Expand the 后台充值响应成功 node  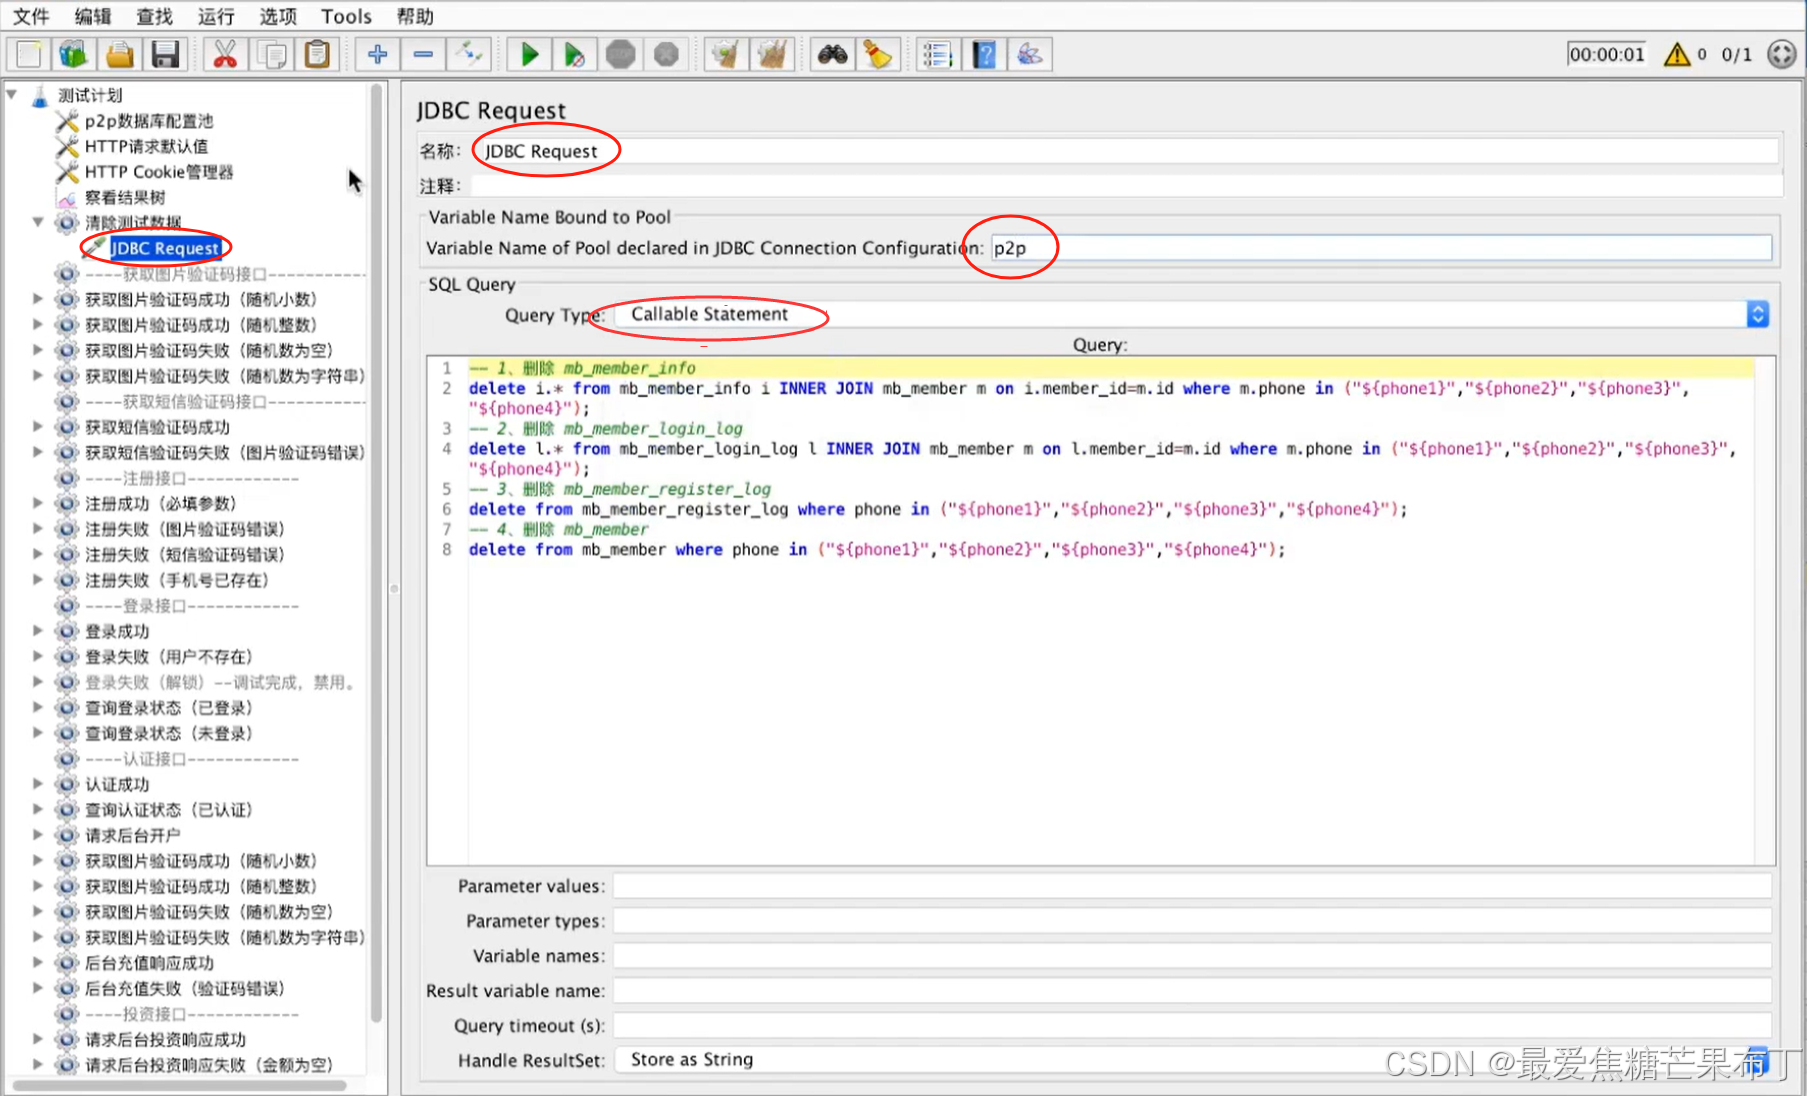[x=38, y=963]
